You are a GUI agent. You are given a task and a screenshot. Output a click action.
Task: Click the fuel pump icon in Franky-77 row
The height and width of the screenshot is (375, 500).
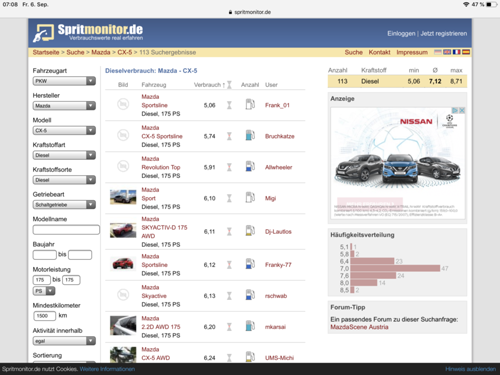point(250,264)
